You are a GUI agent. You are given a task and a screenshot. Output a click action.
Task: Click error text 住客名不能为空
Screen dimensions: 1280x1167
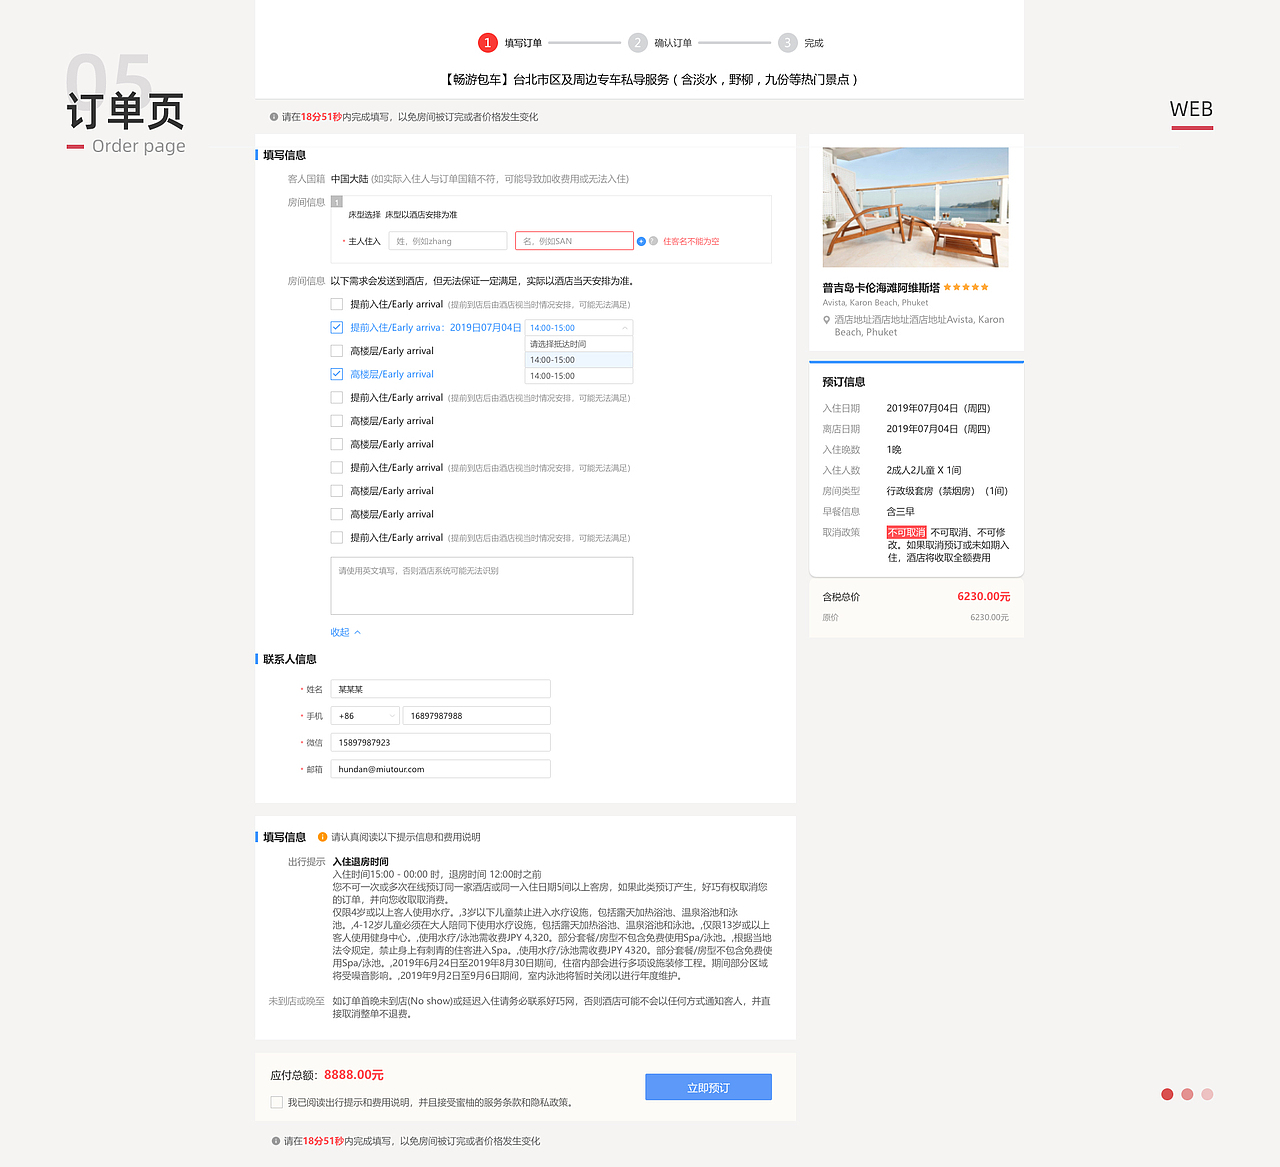coord(691,241)
